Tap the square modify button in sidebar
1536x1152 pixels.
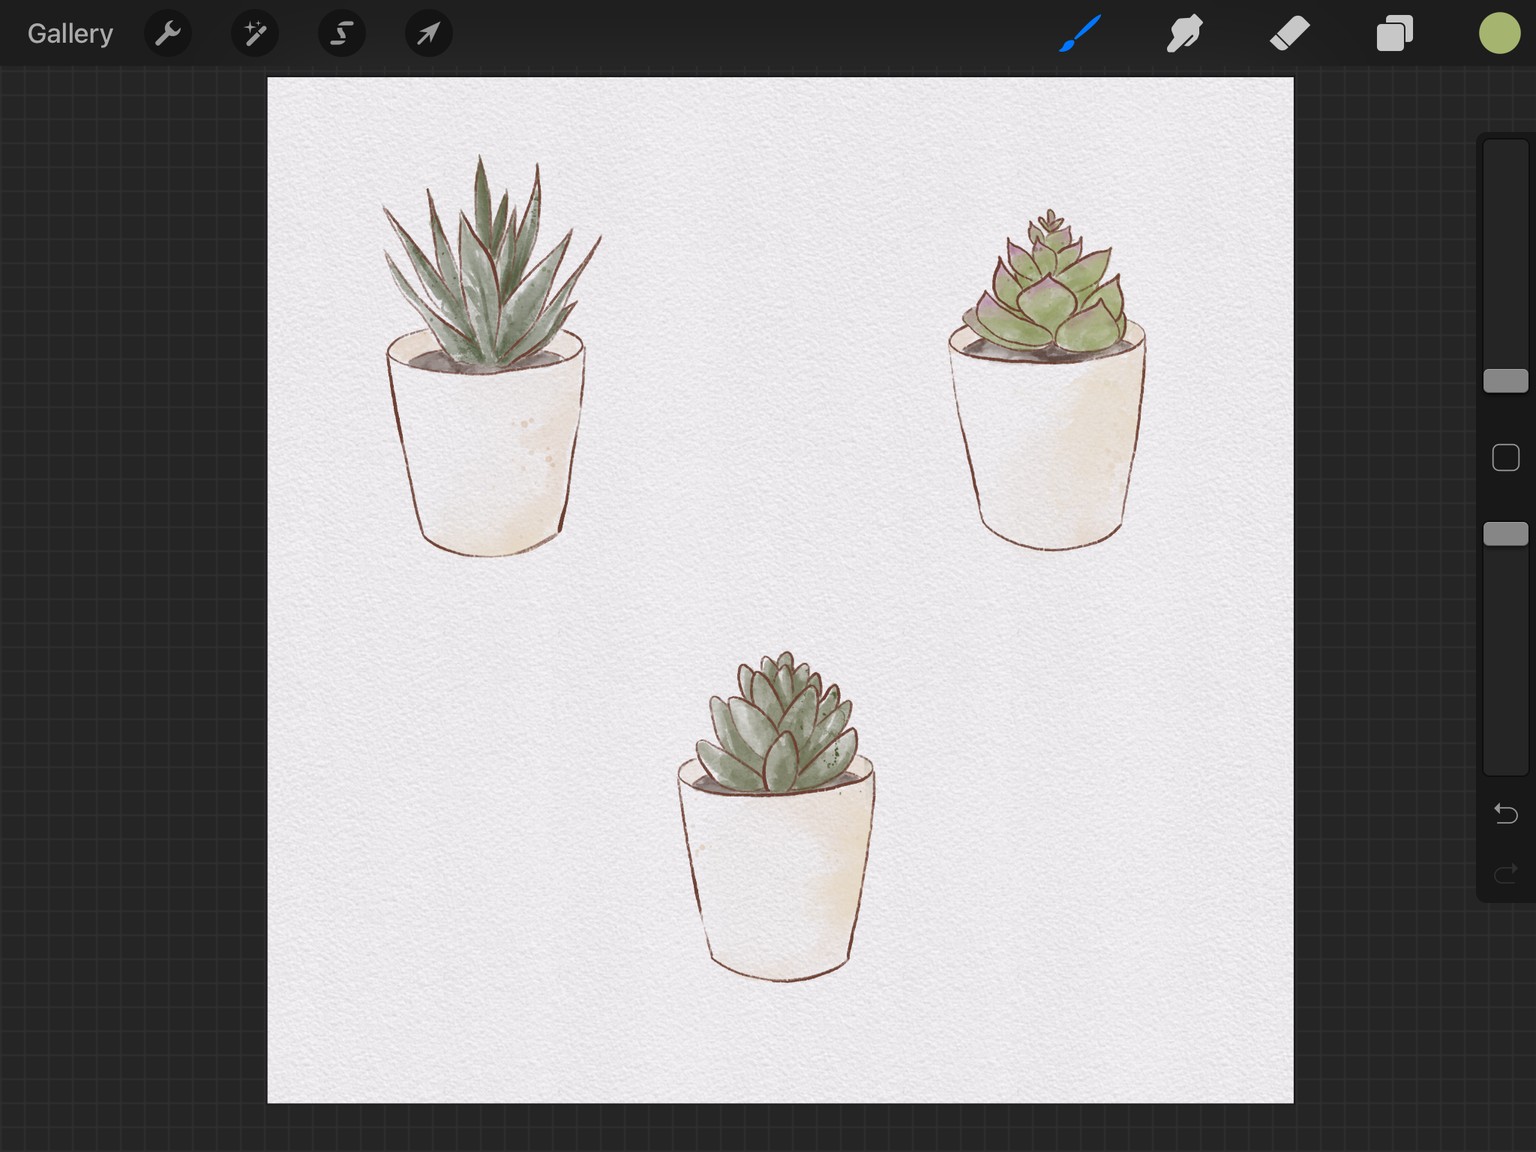[x=1506, y=458]
